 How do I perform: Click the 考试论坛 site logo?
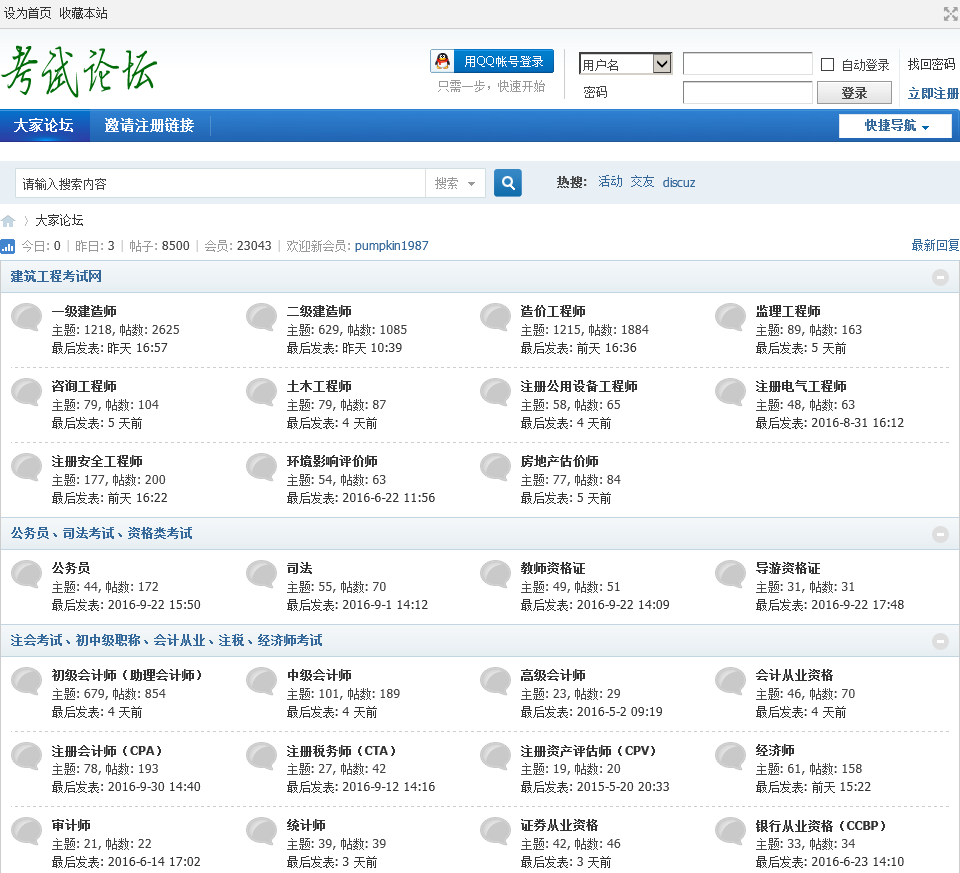80,71
